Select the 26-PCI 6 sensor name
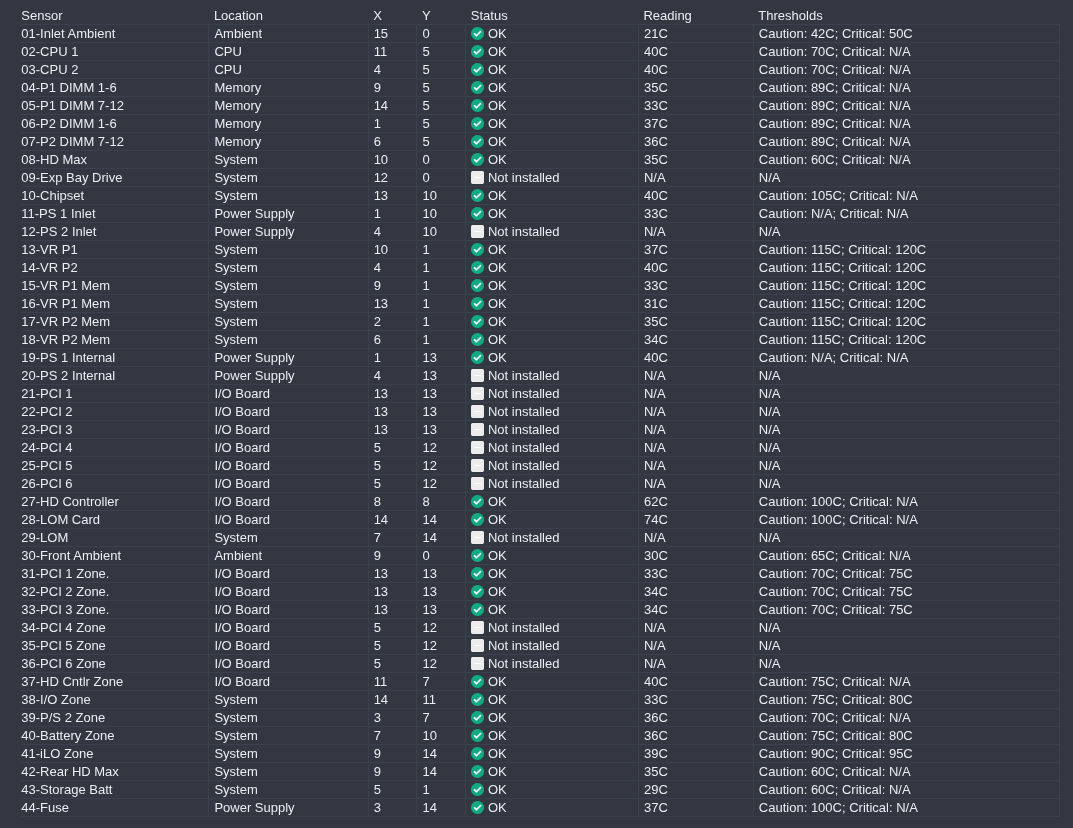 click(x=47, y=484)
